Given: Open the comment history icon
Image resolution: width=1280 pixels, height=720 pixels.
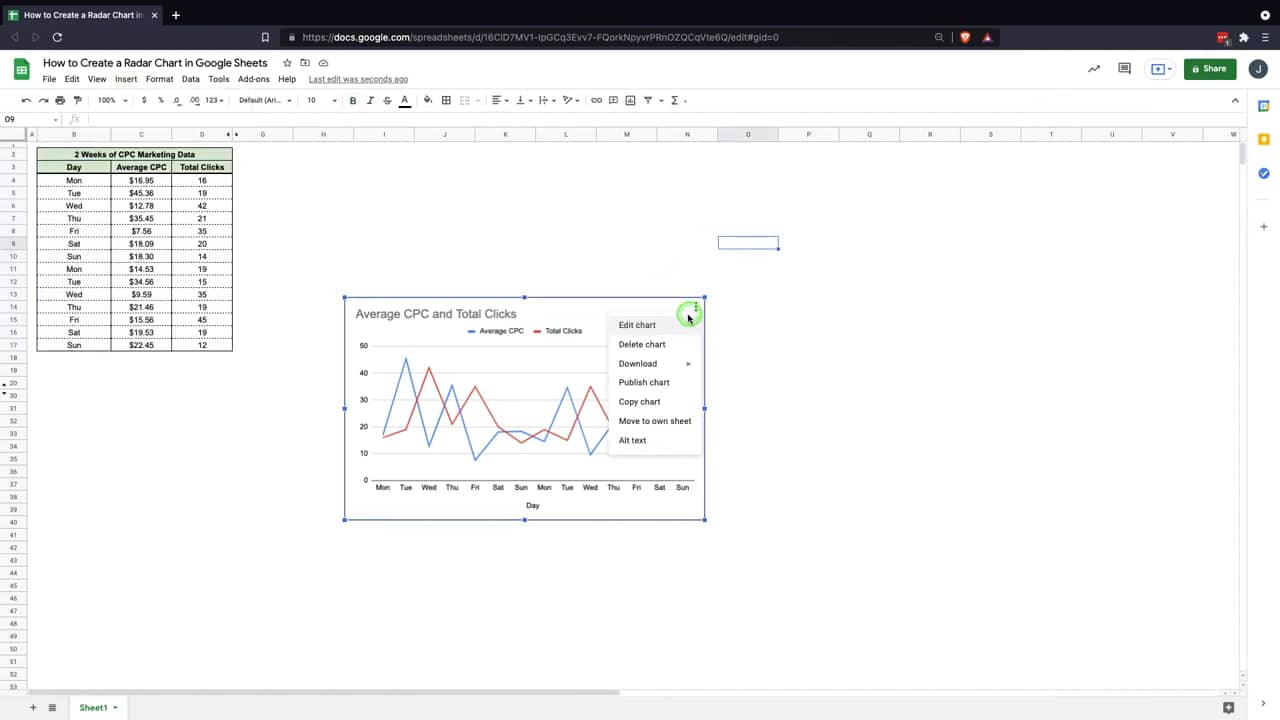Looking at the screenshot, I should 1124,69.
